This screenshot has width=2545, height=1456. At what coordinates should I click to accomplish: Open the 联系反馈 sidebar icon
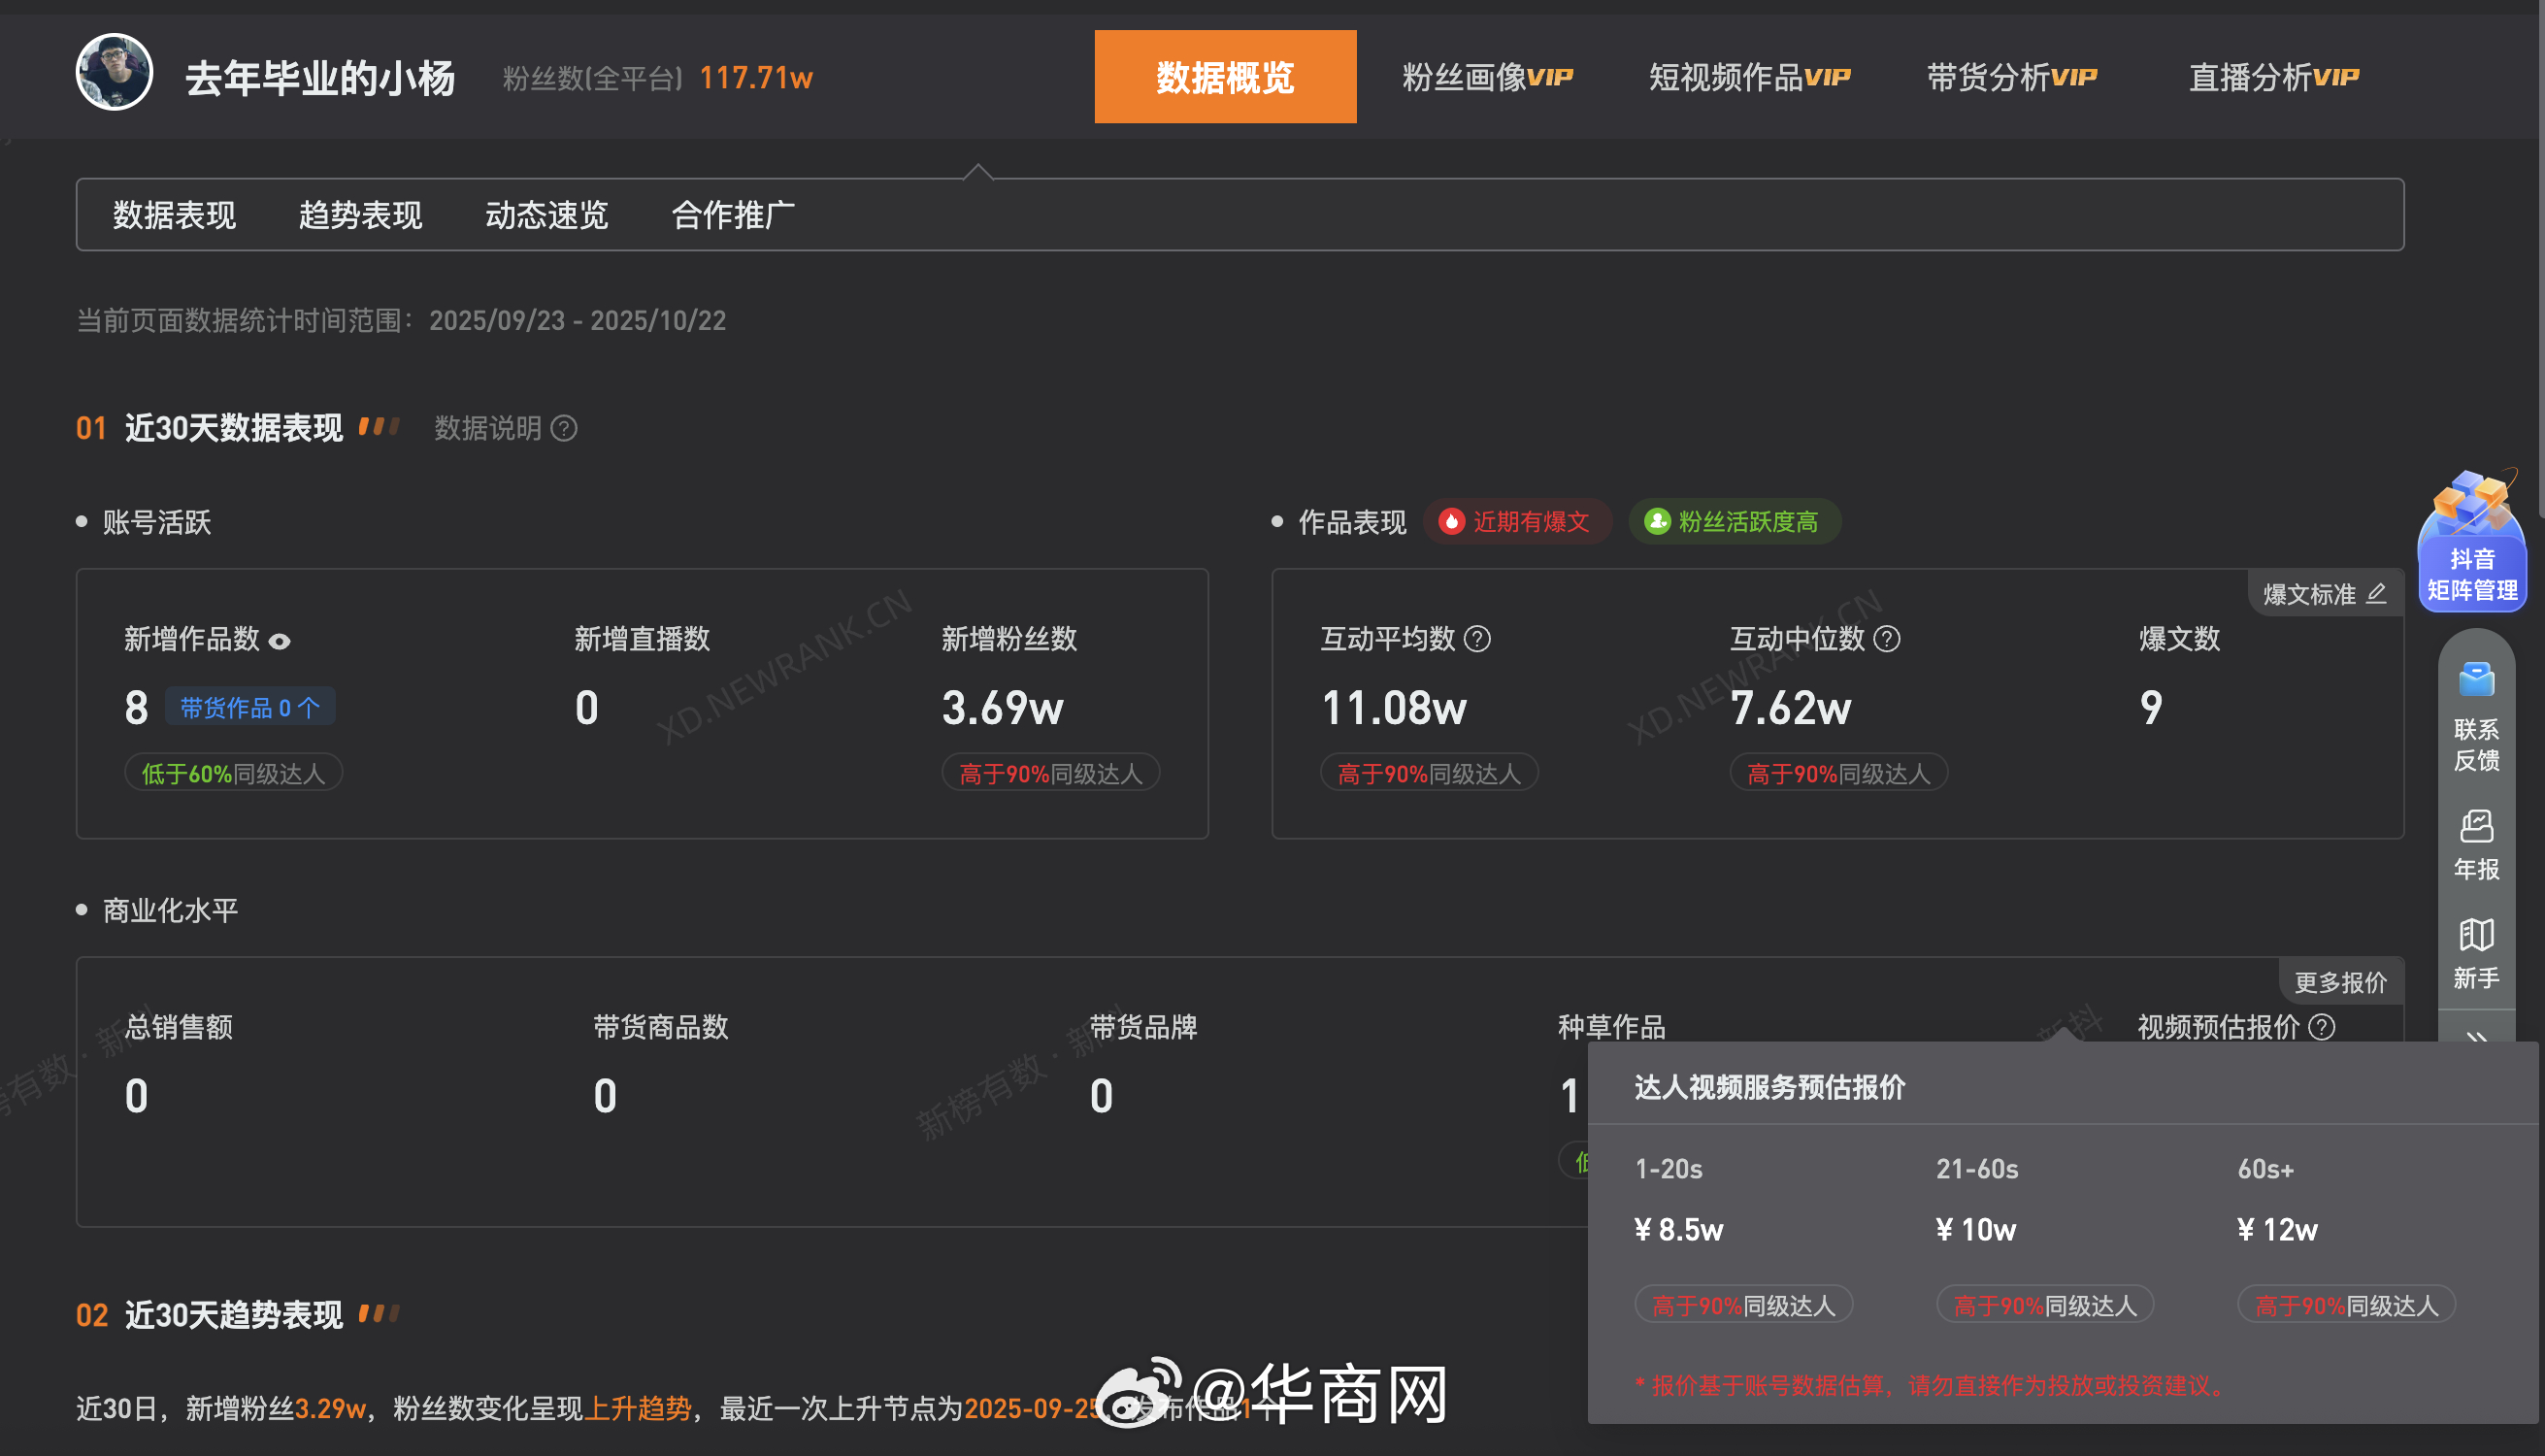click(x=2476, y=716)
